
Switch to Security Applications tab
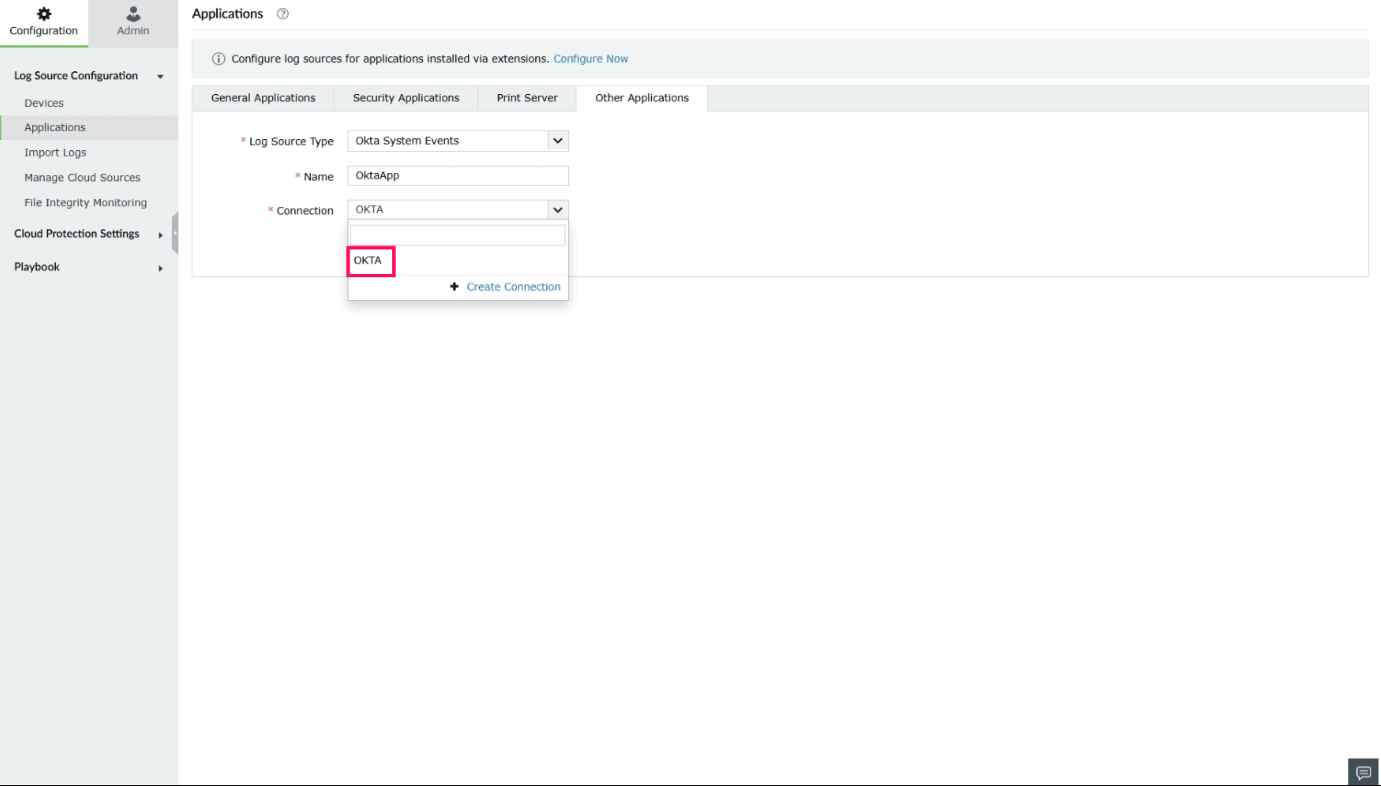(x=406, y=98)
